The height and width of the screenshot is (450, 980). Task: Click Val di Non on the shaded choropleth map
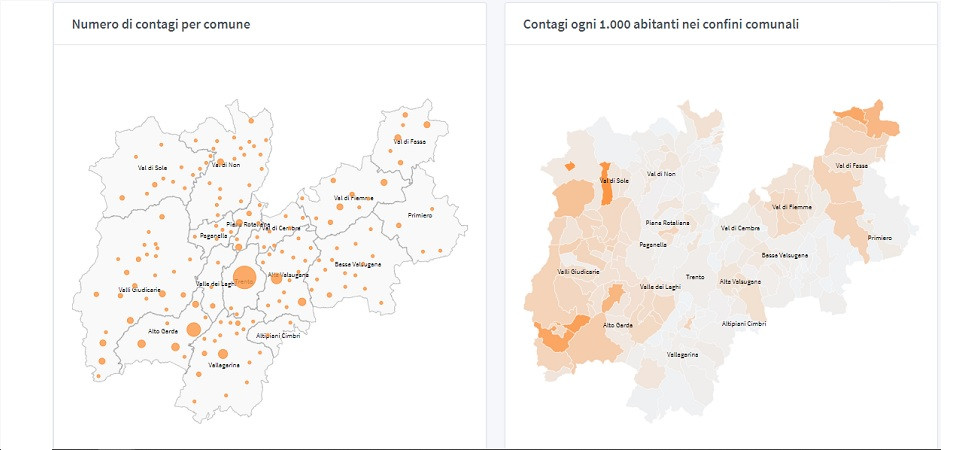tap(662, 174)
